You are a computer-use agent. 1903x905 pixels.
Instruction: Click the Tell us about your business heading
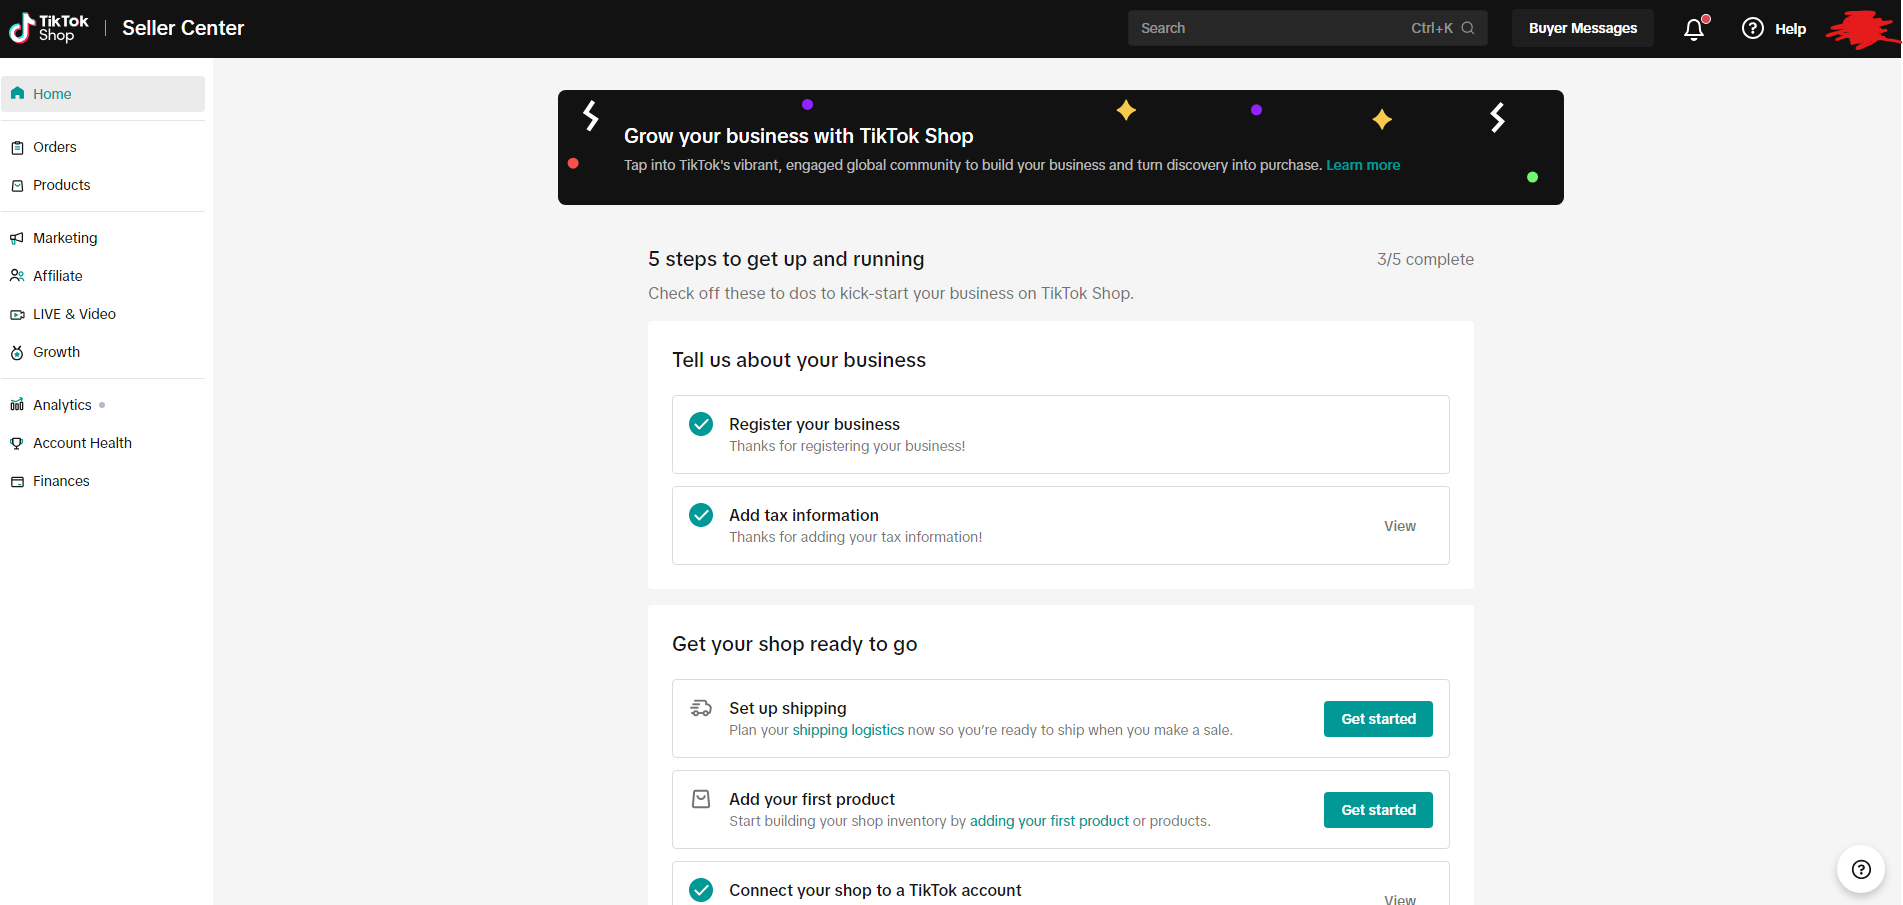pyautogui.click(x=799, y=360)
